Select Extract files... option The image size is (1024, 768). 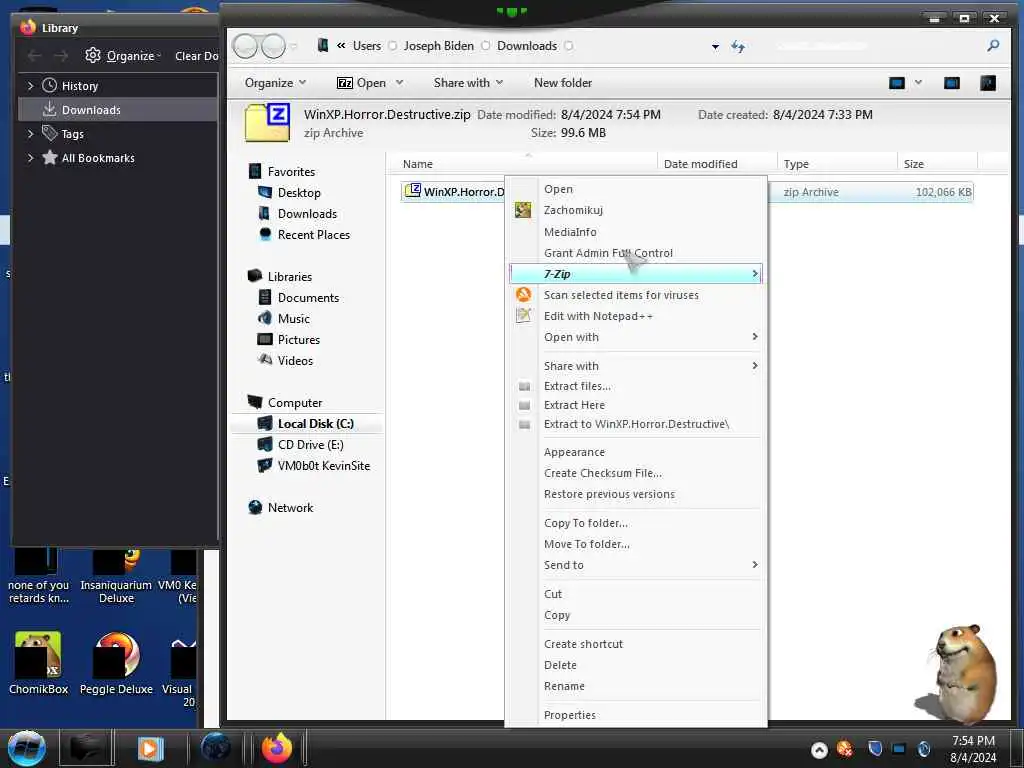click(577, 386)
